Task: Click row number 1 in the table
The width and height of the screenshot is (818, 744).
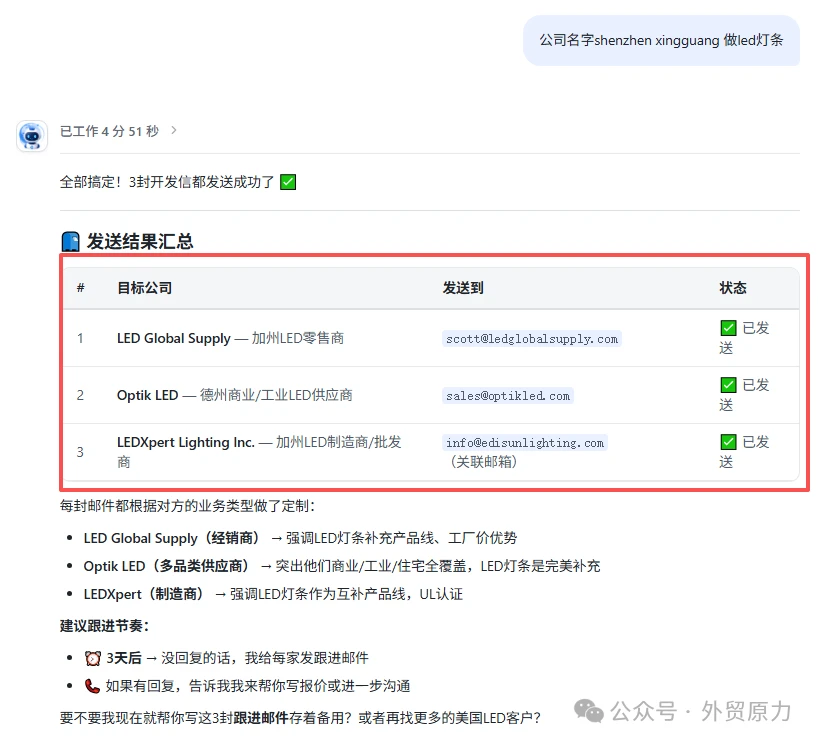Action: (x=80, y=338)
